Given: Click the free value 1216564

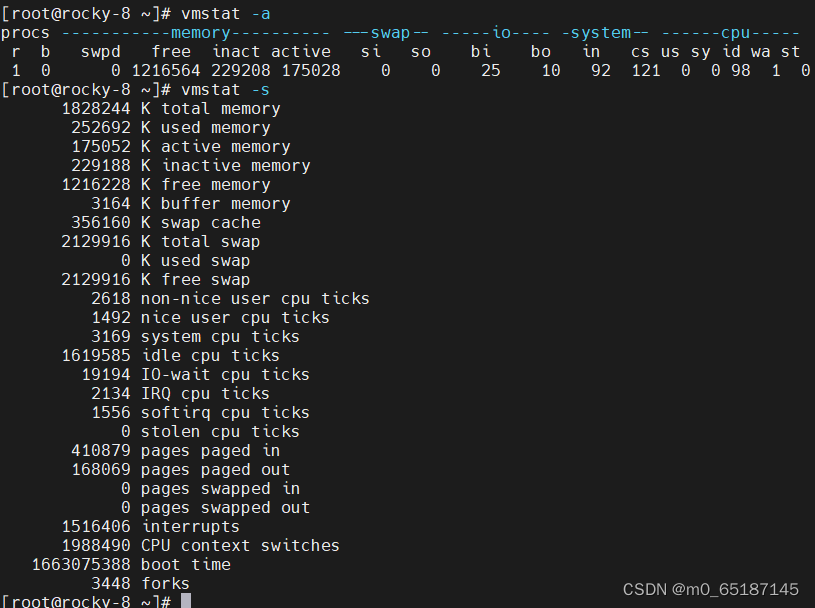Looking at the screenshot, I should [x=166, y=70].
